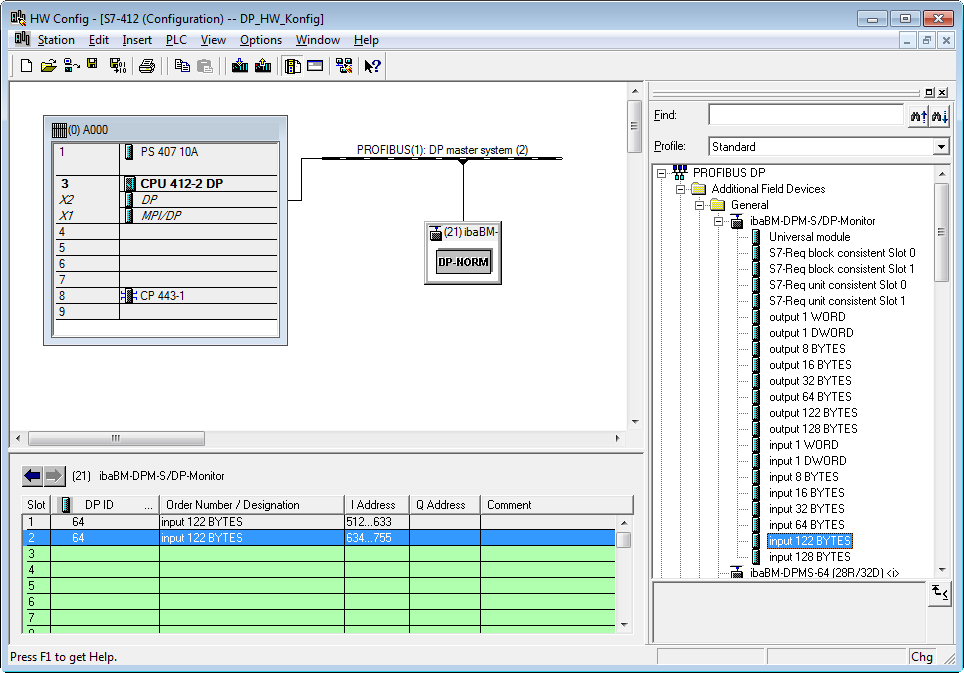Click the Print toolbar icon
964x673 pixels.
pos(147,66)
